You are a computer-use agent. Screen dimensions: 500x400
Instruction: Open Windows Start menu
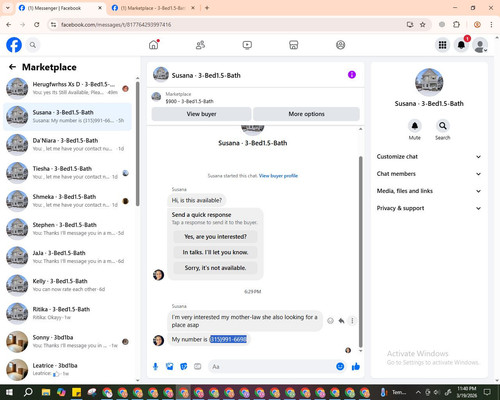[x=9, y=392]
